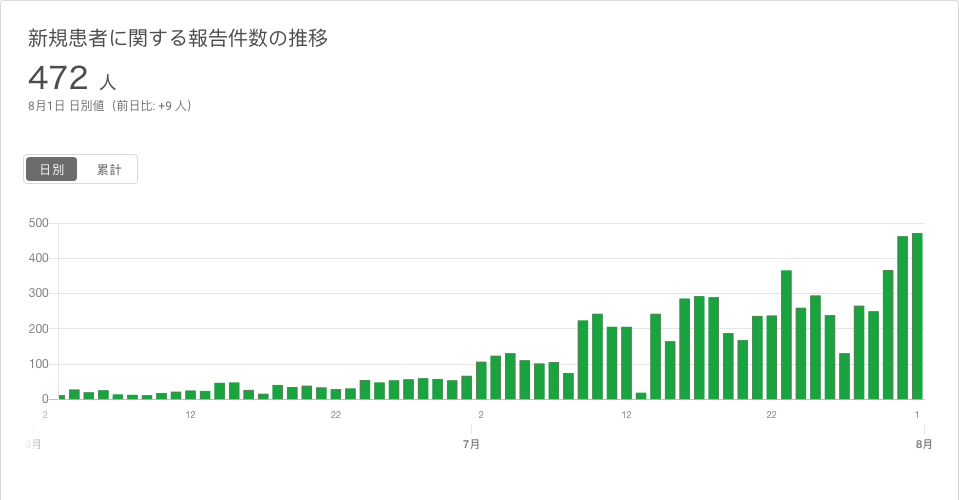The width and height of the screenshot is (959, 500).
Task: Switch to the 累計 cumulative view
Action: tap(109, 169)
